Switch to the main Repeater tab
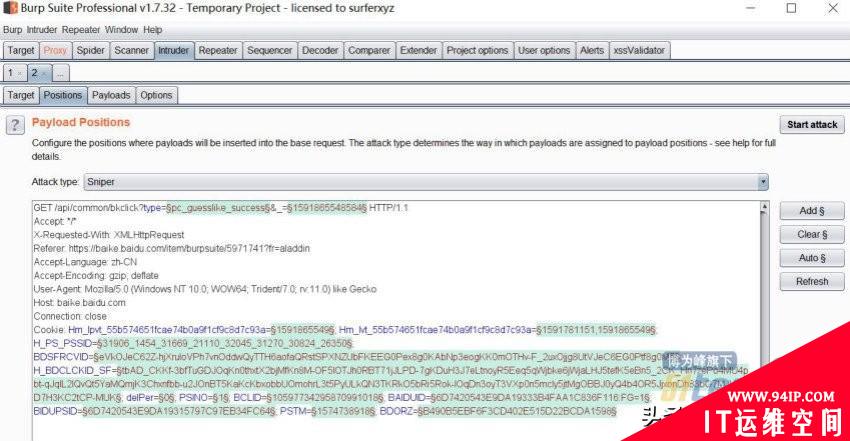850x441 pixels. click(x=218, y=50)
